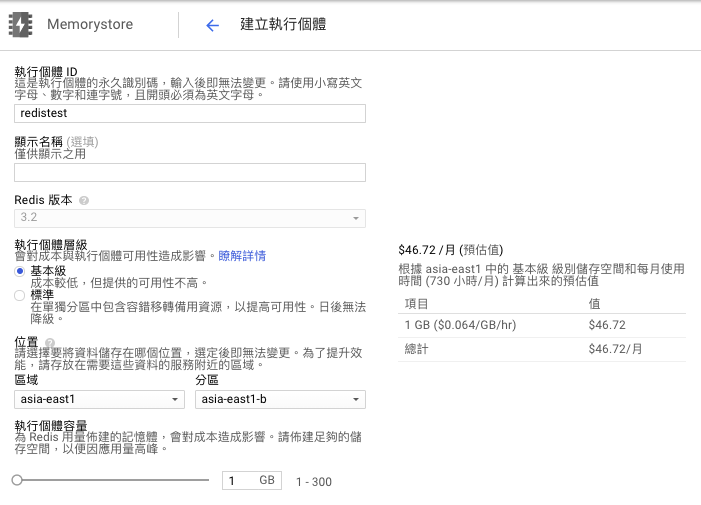Open the 區域 asia-east1 dropdown
Viewport: 701px width, 505px height.
[x=99, y=399]
